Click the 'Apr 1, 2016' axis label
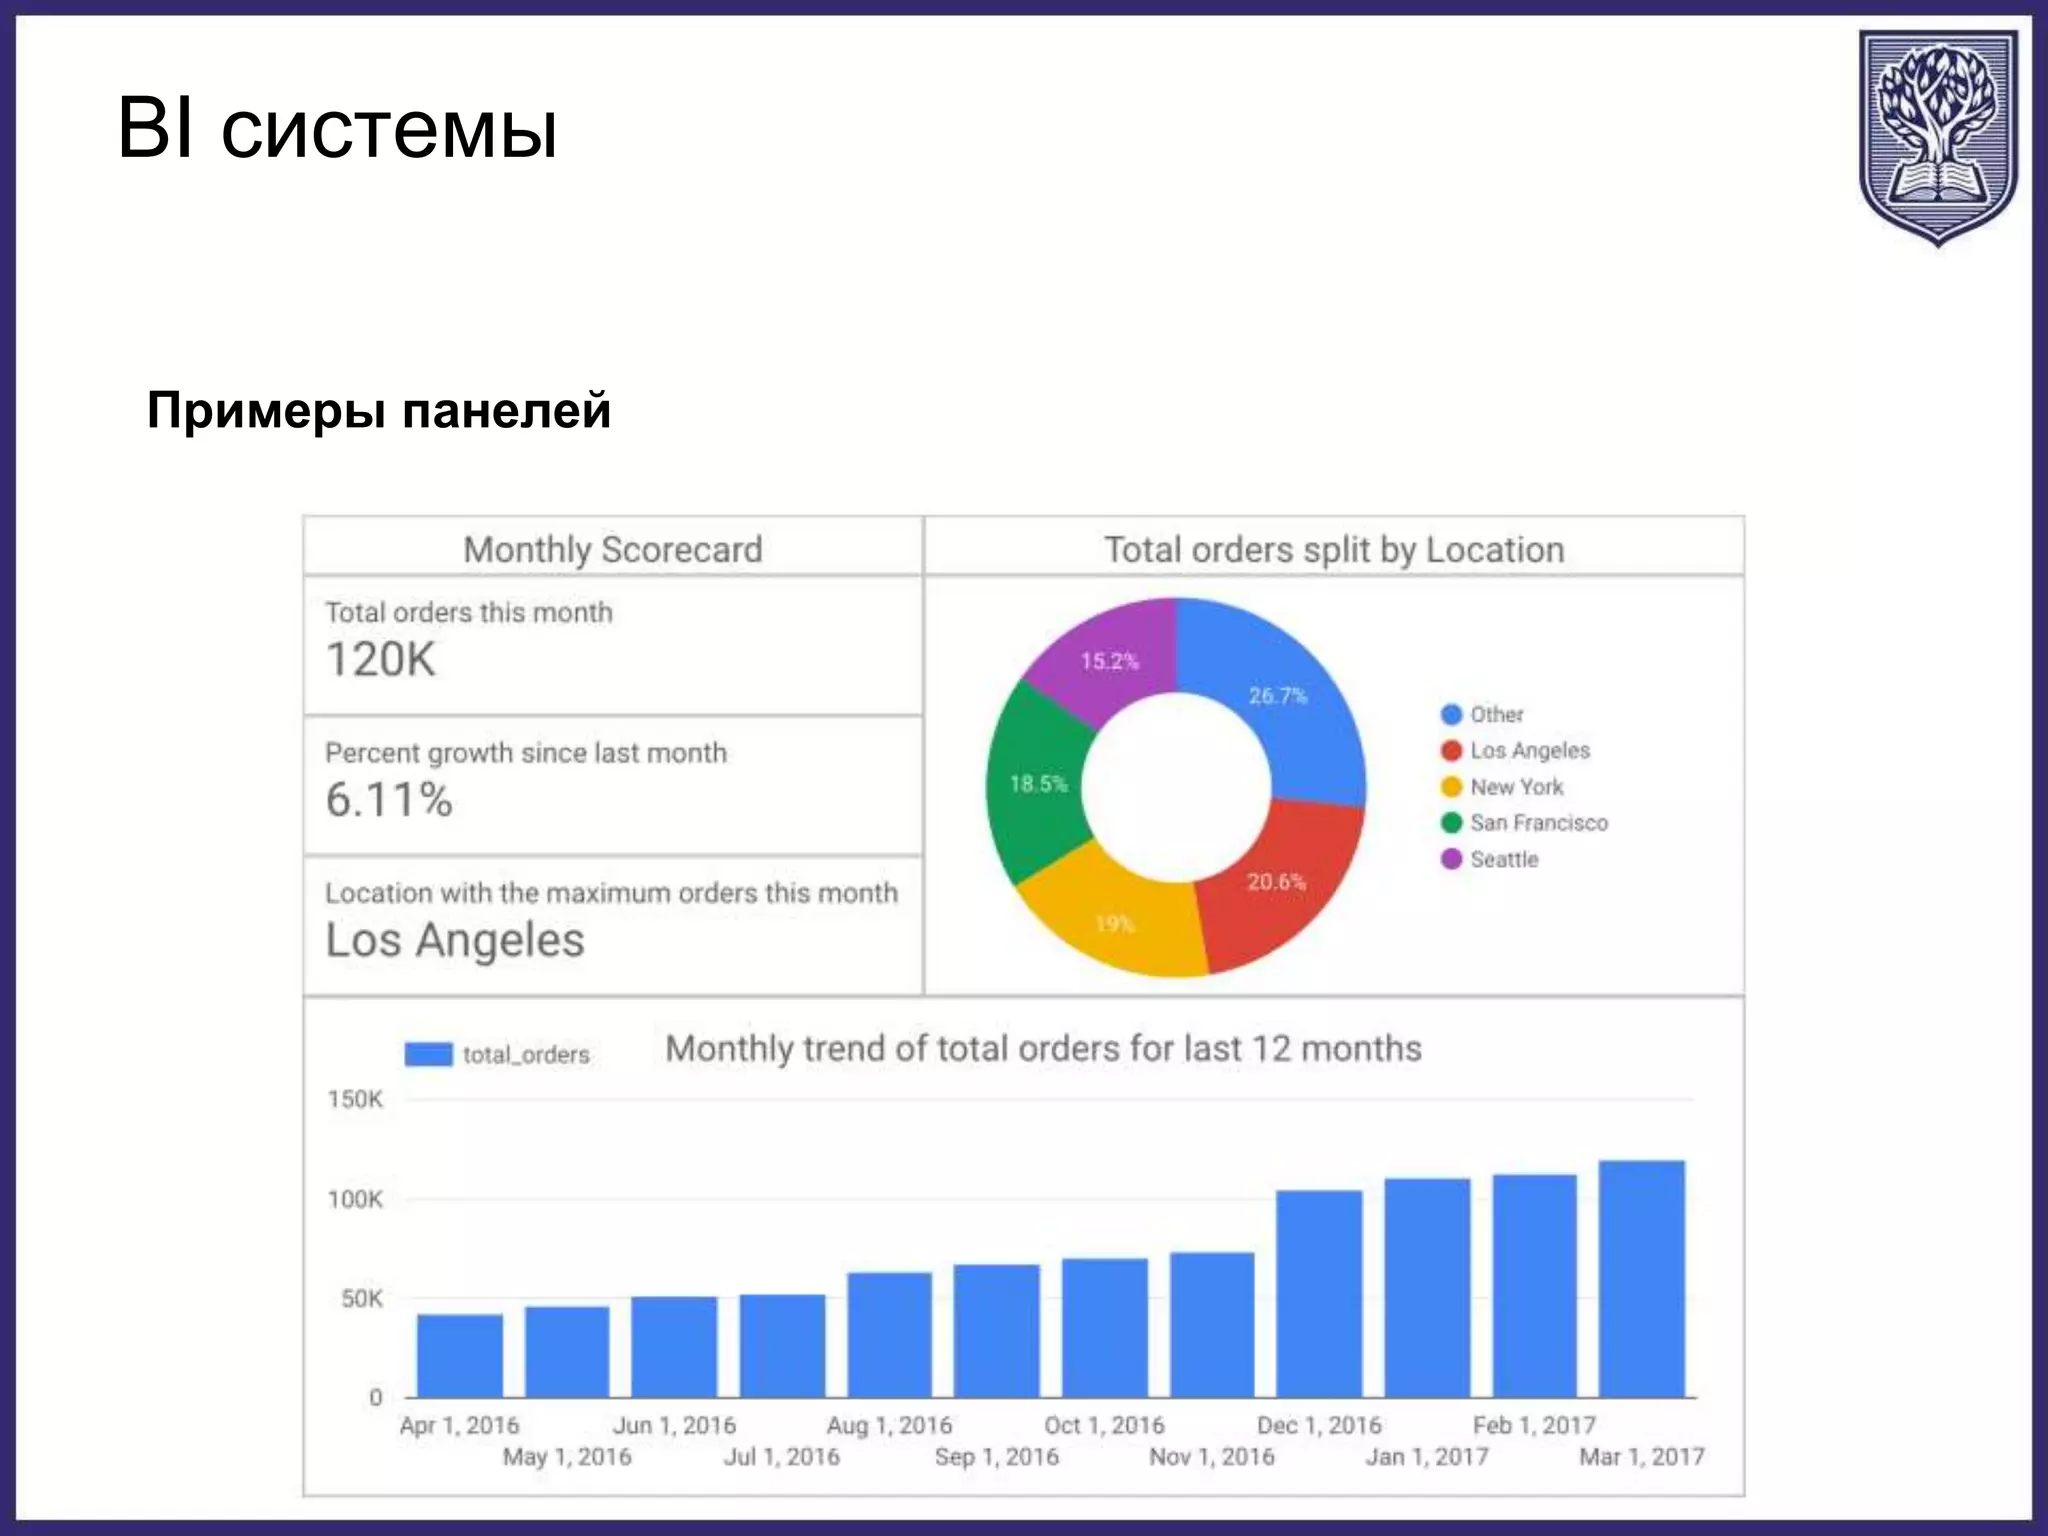The height and width of the screenshot is (1536, 2048). click(x=459, y=1425)
